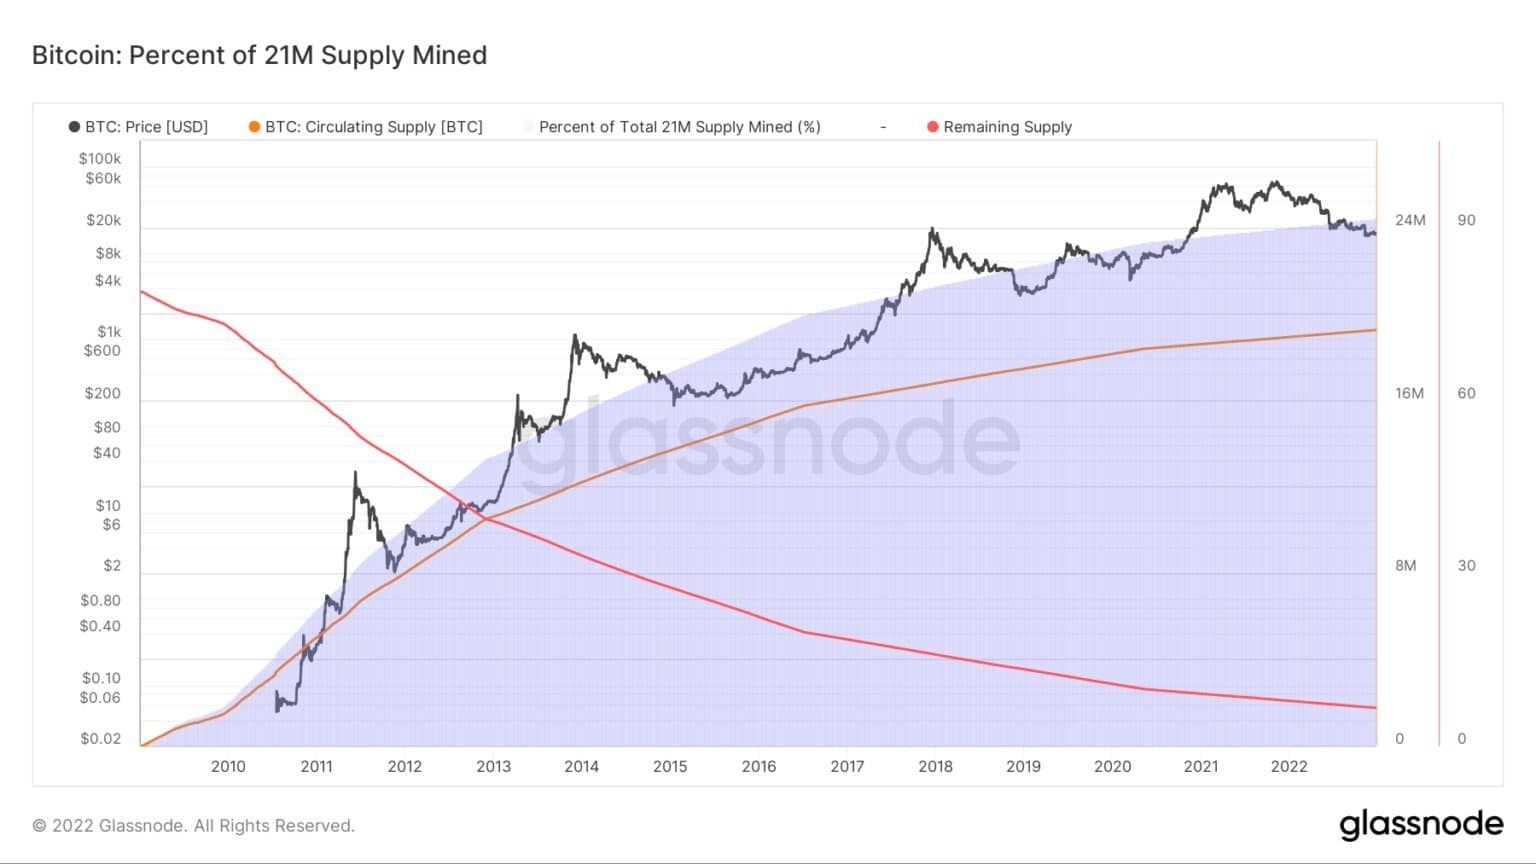Click the red Remaining Supply legend dot

coord(933,127)
